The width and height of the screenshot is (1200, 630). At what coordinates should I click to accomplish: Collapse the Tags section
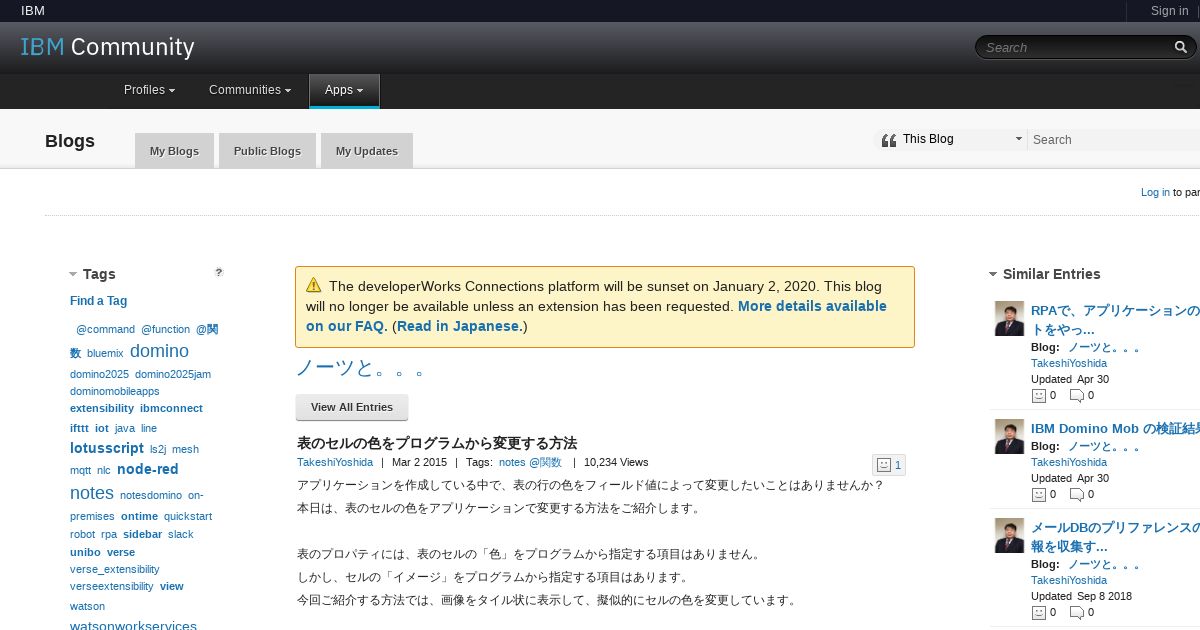[x=73, y=274]
